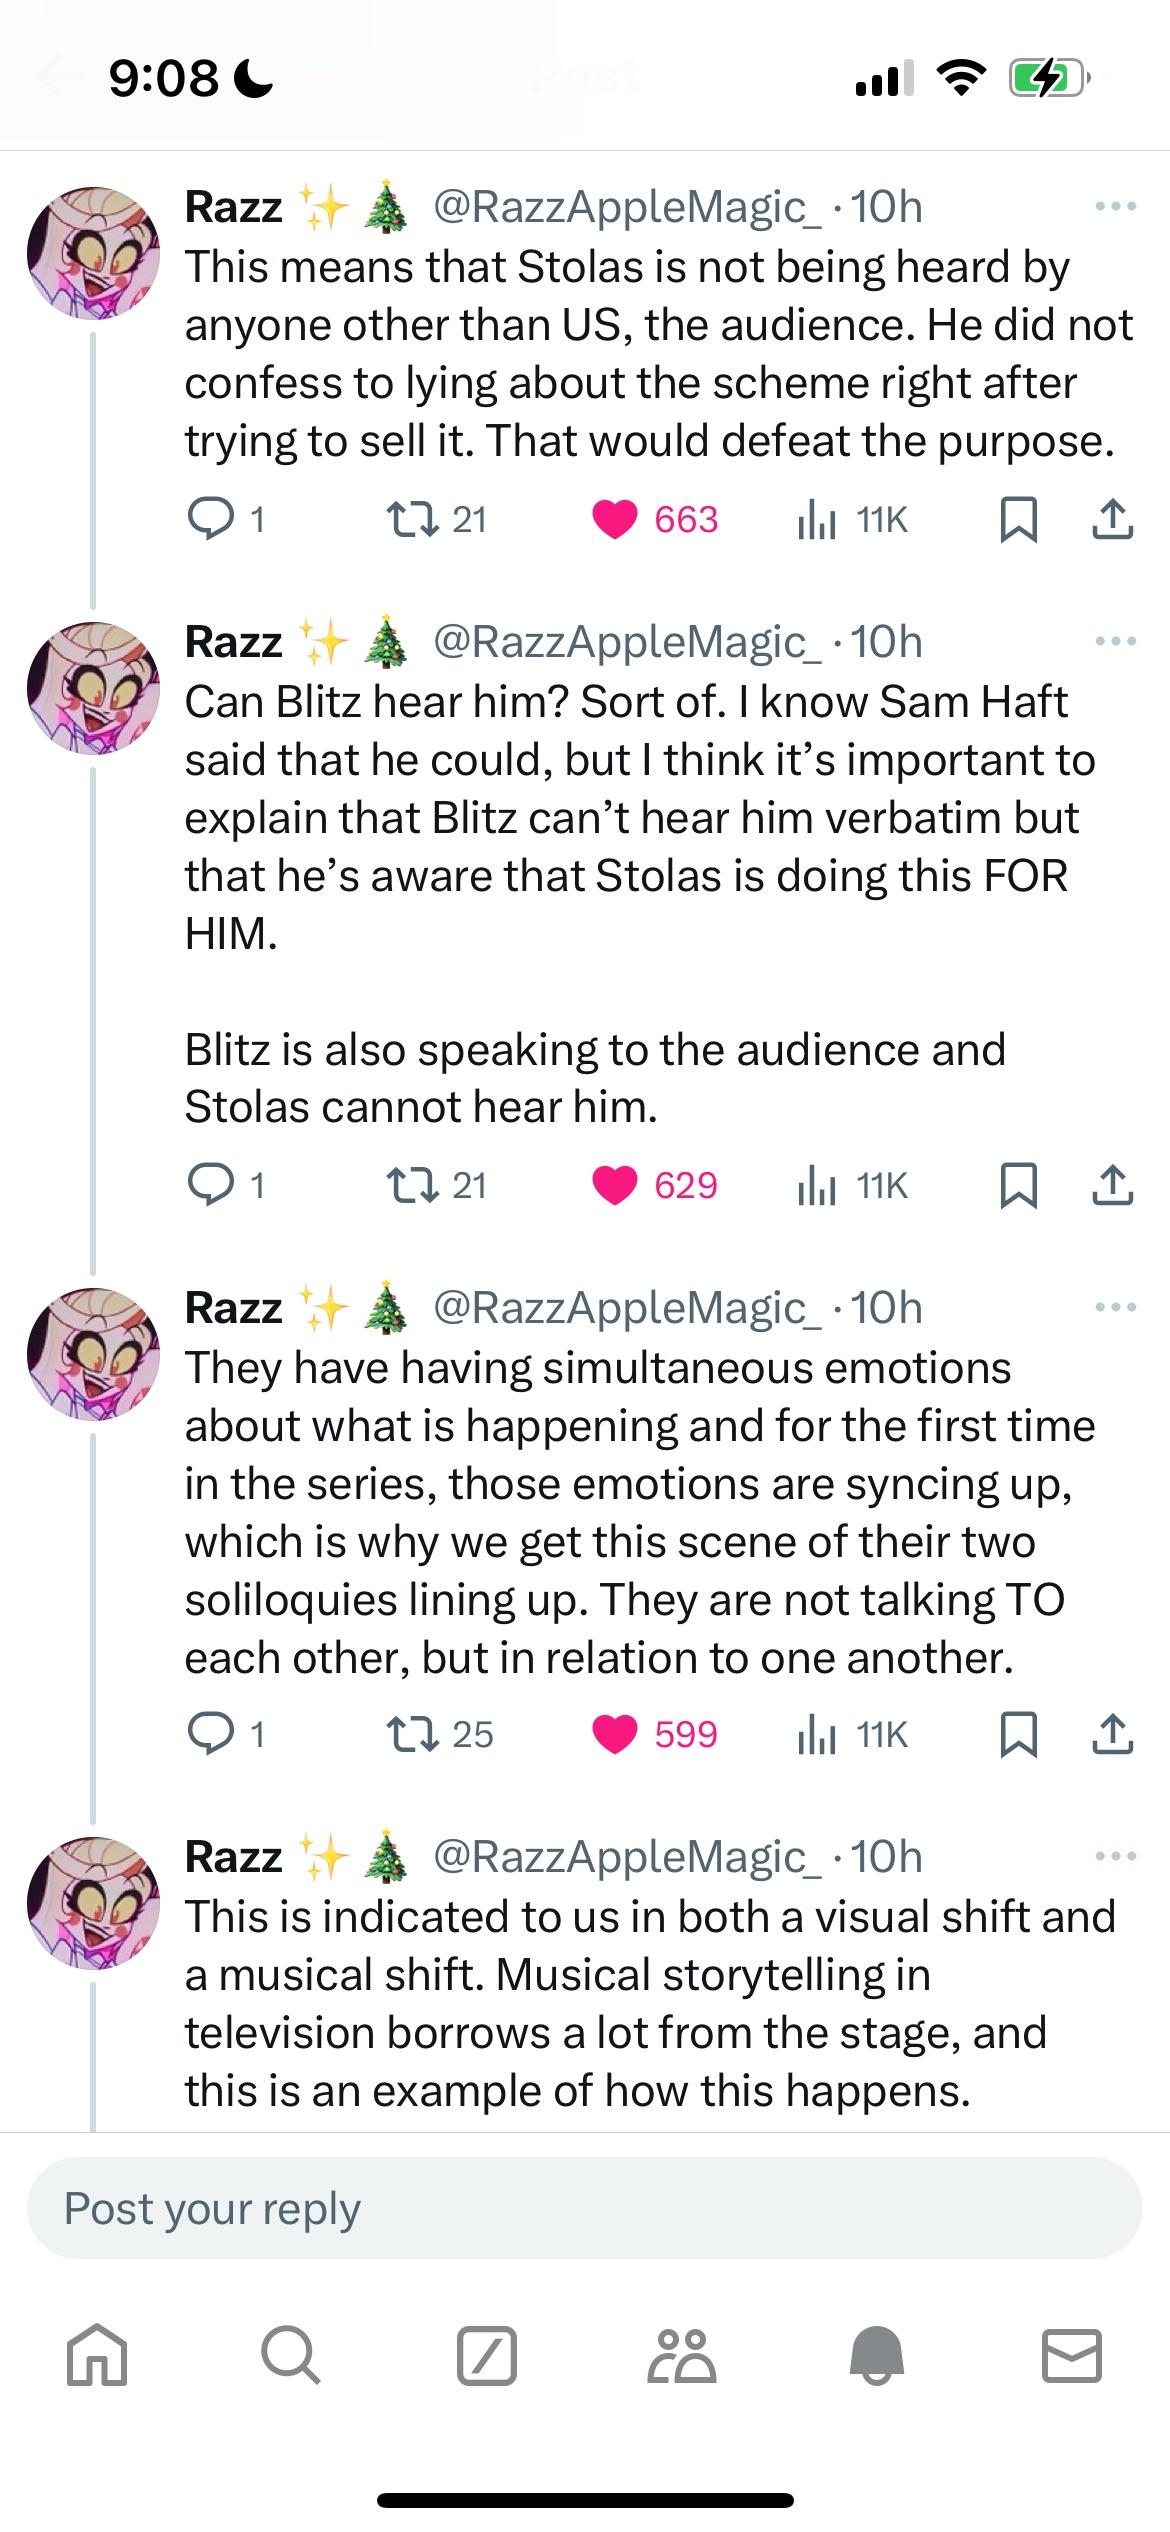View analytics of the first tweet

pos(816,519)
